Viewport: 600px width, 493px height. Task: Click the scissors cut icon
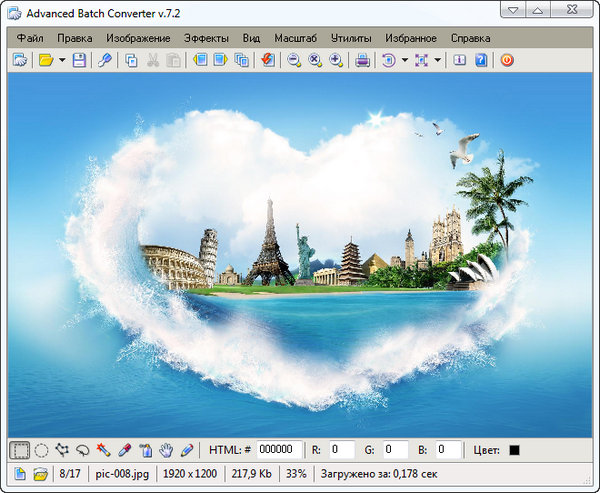153,60
